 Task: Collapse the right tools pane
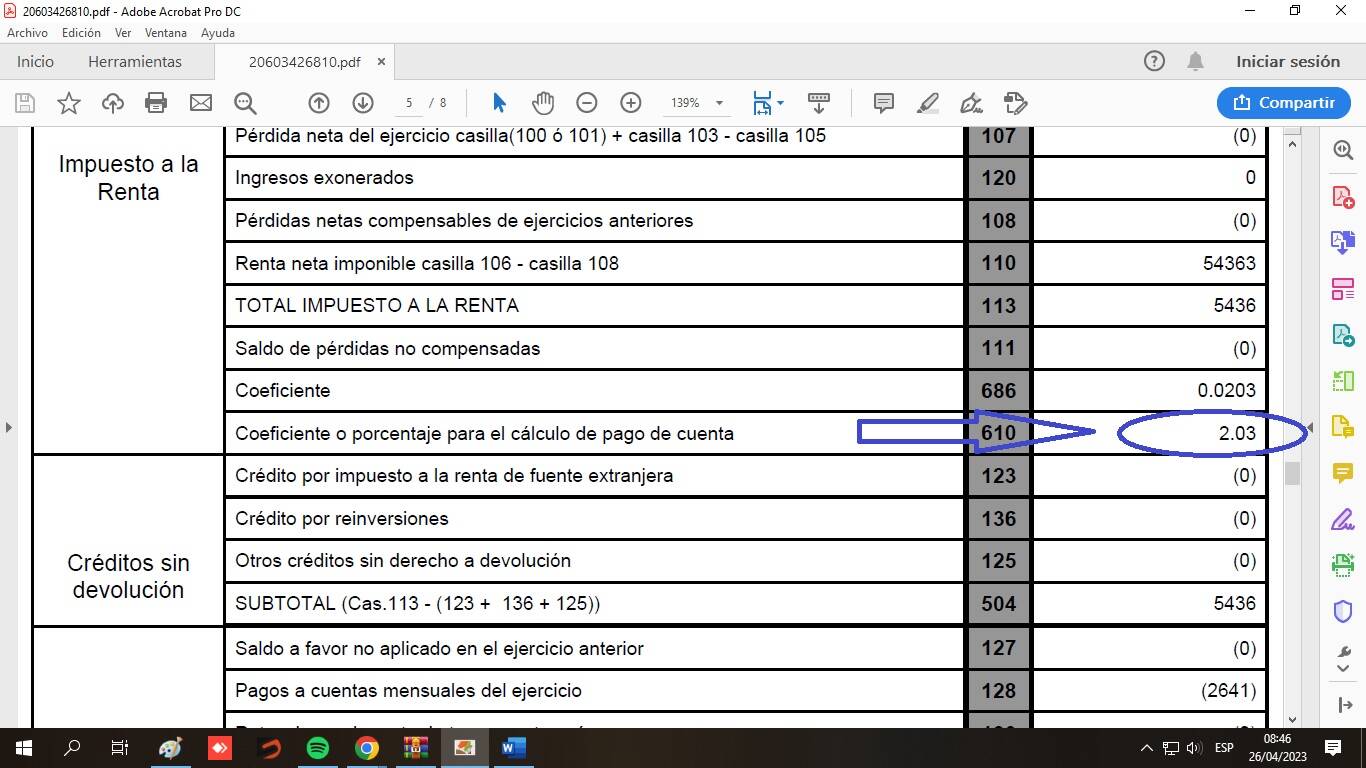click(x=1310, y=427)
